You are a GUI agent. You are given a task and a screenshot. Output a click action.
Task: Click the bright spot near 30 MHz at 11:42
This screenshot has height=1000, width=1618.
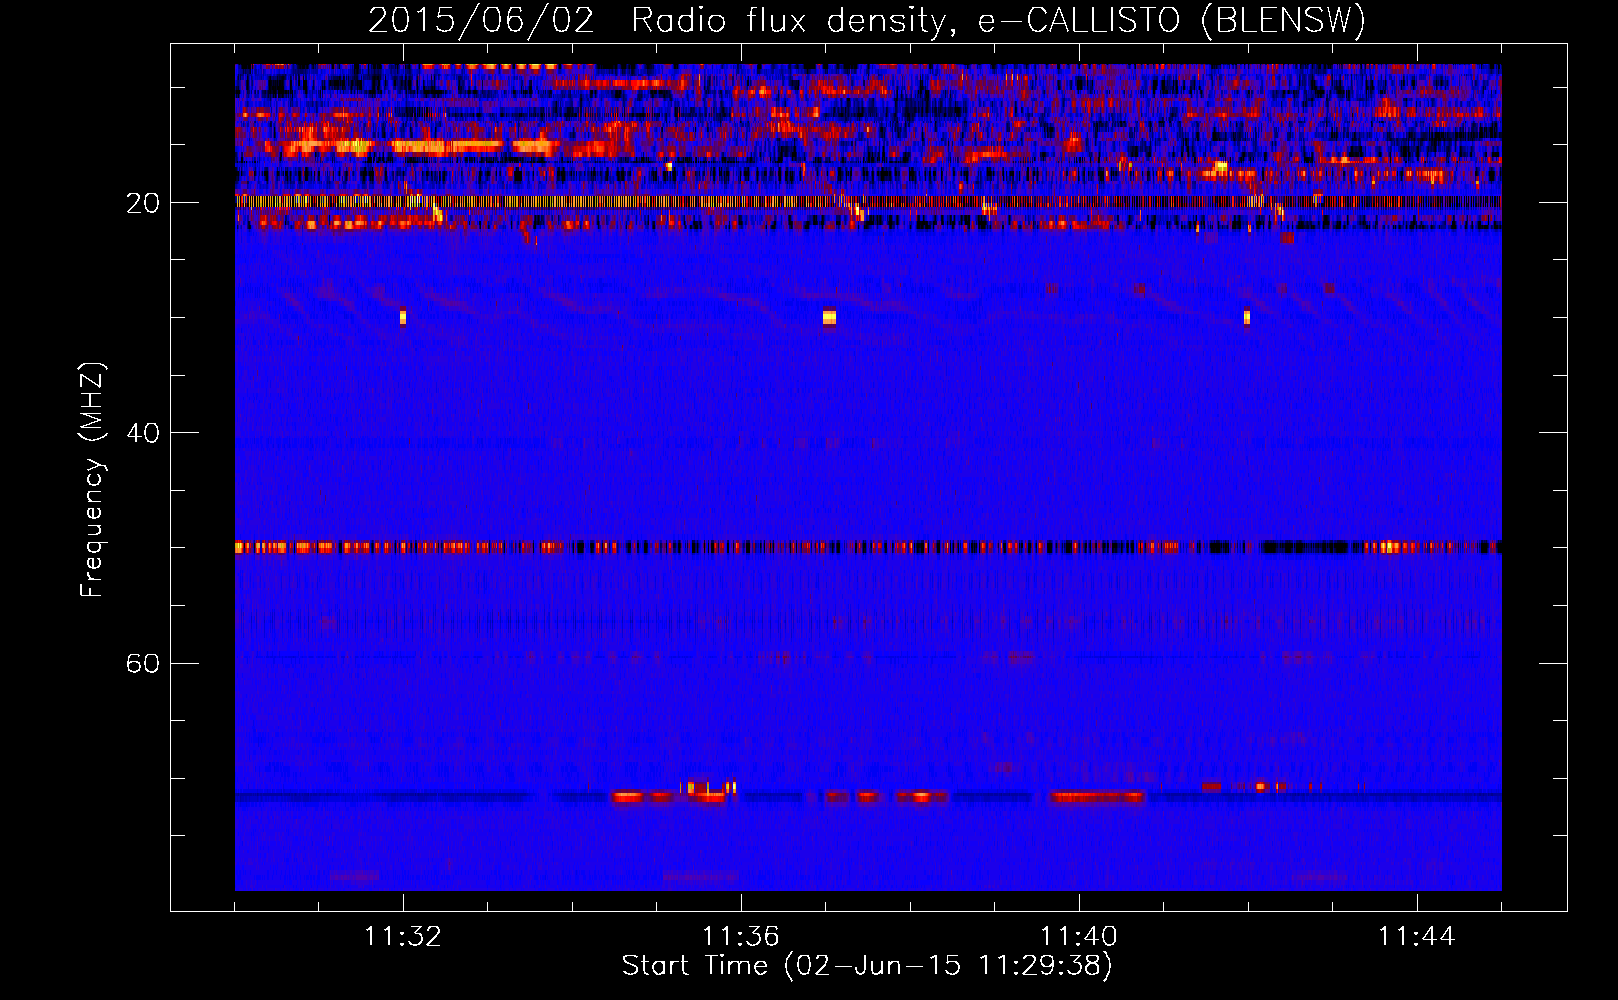[1247, 317]
